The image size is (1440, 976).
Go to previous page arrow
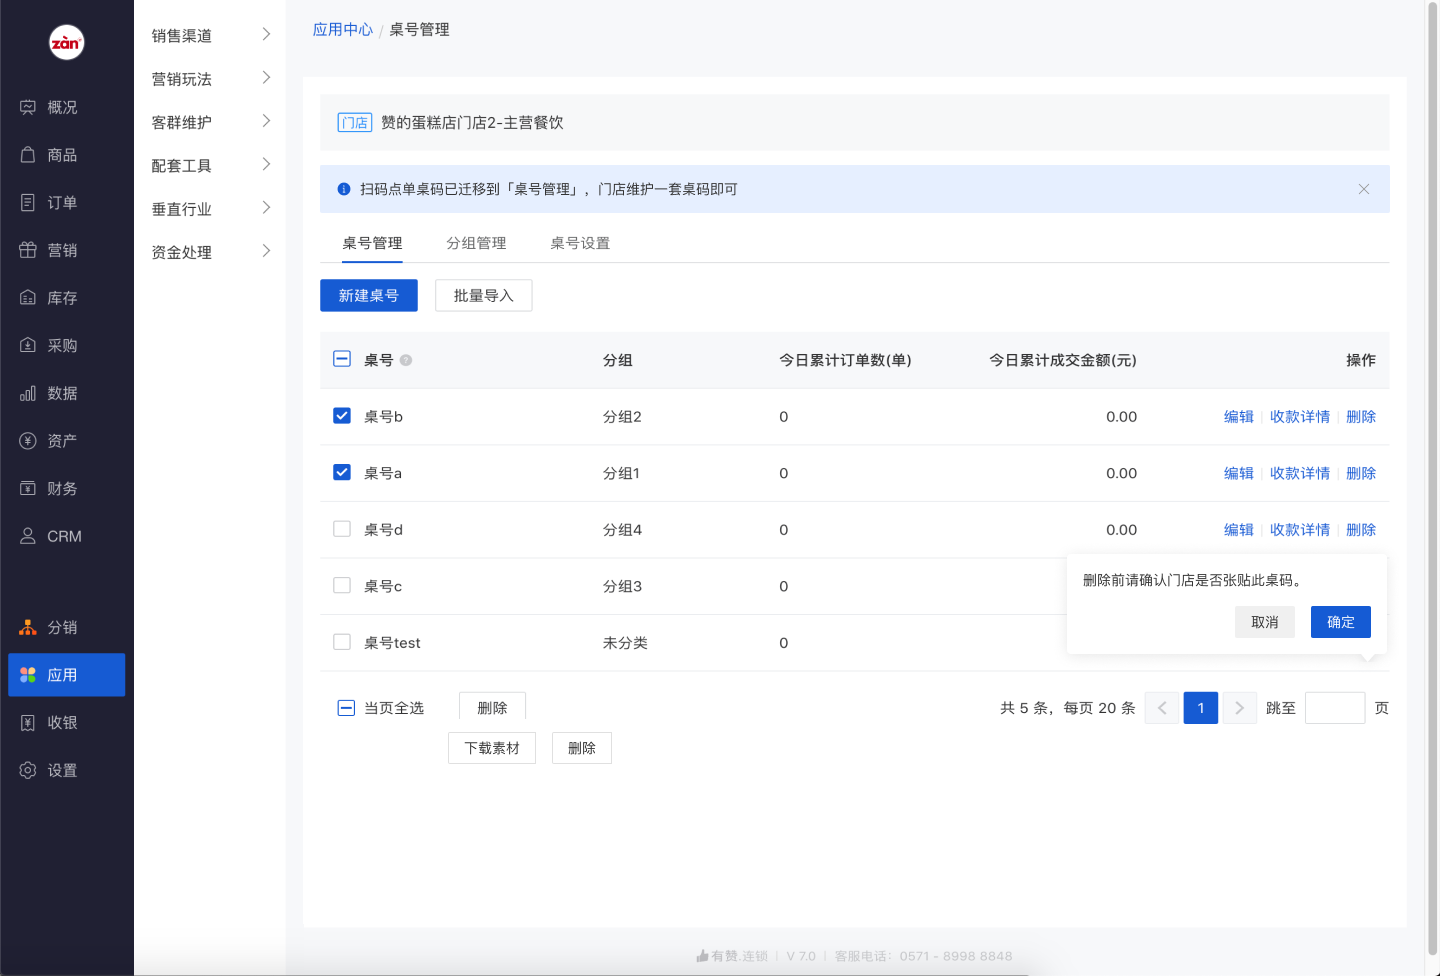point(1161,708)
